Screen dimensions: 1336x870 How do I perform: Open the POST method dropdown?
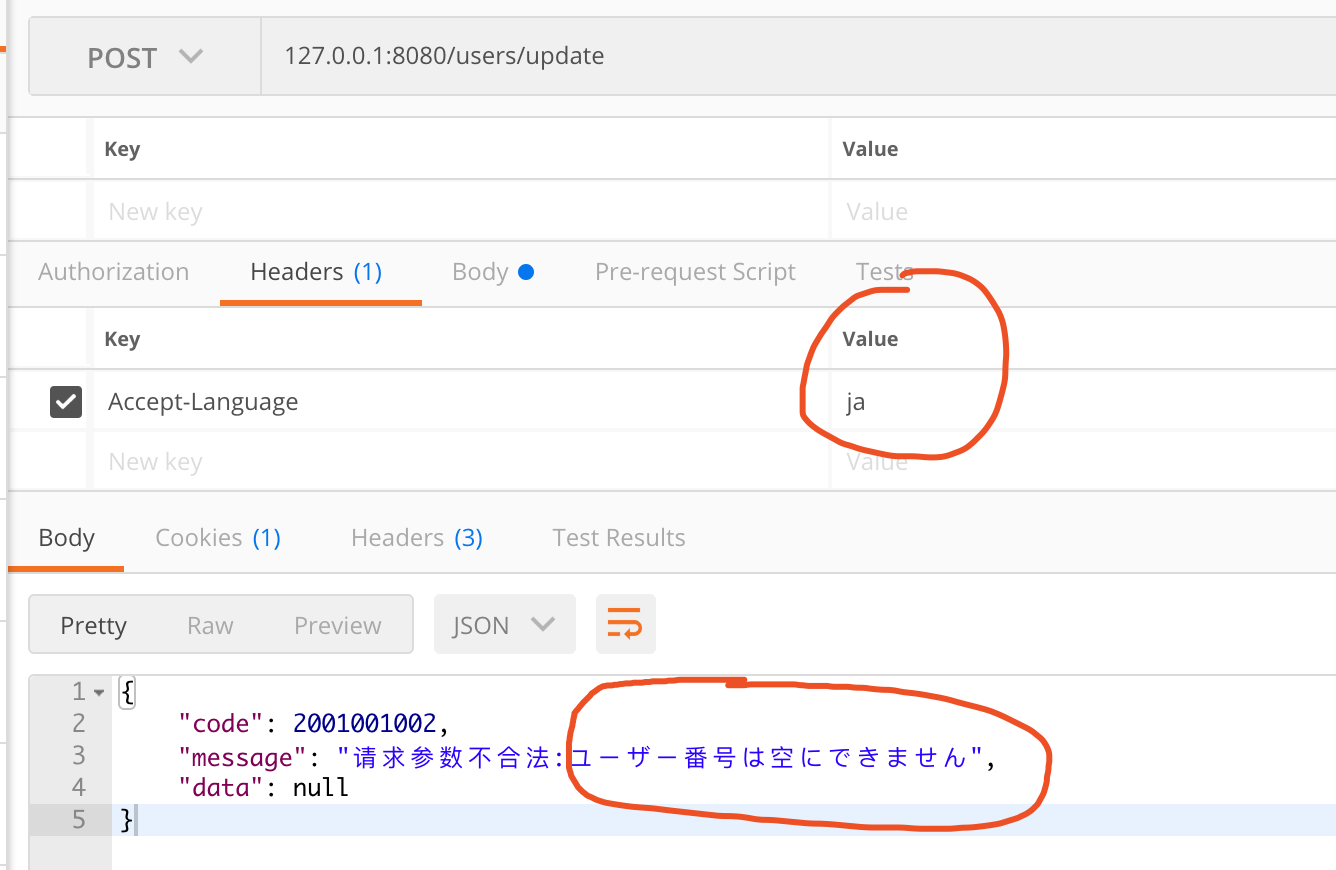point(145,58)
